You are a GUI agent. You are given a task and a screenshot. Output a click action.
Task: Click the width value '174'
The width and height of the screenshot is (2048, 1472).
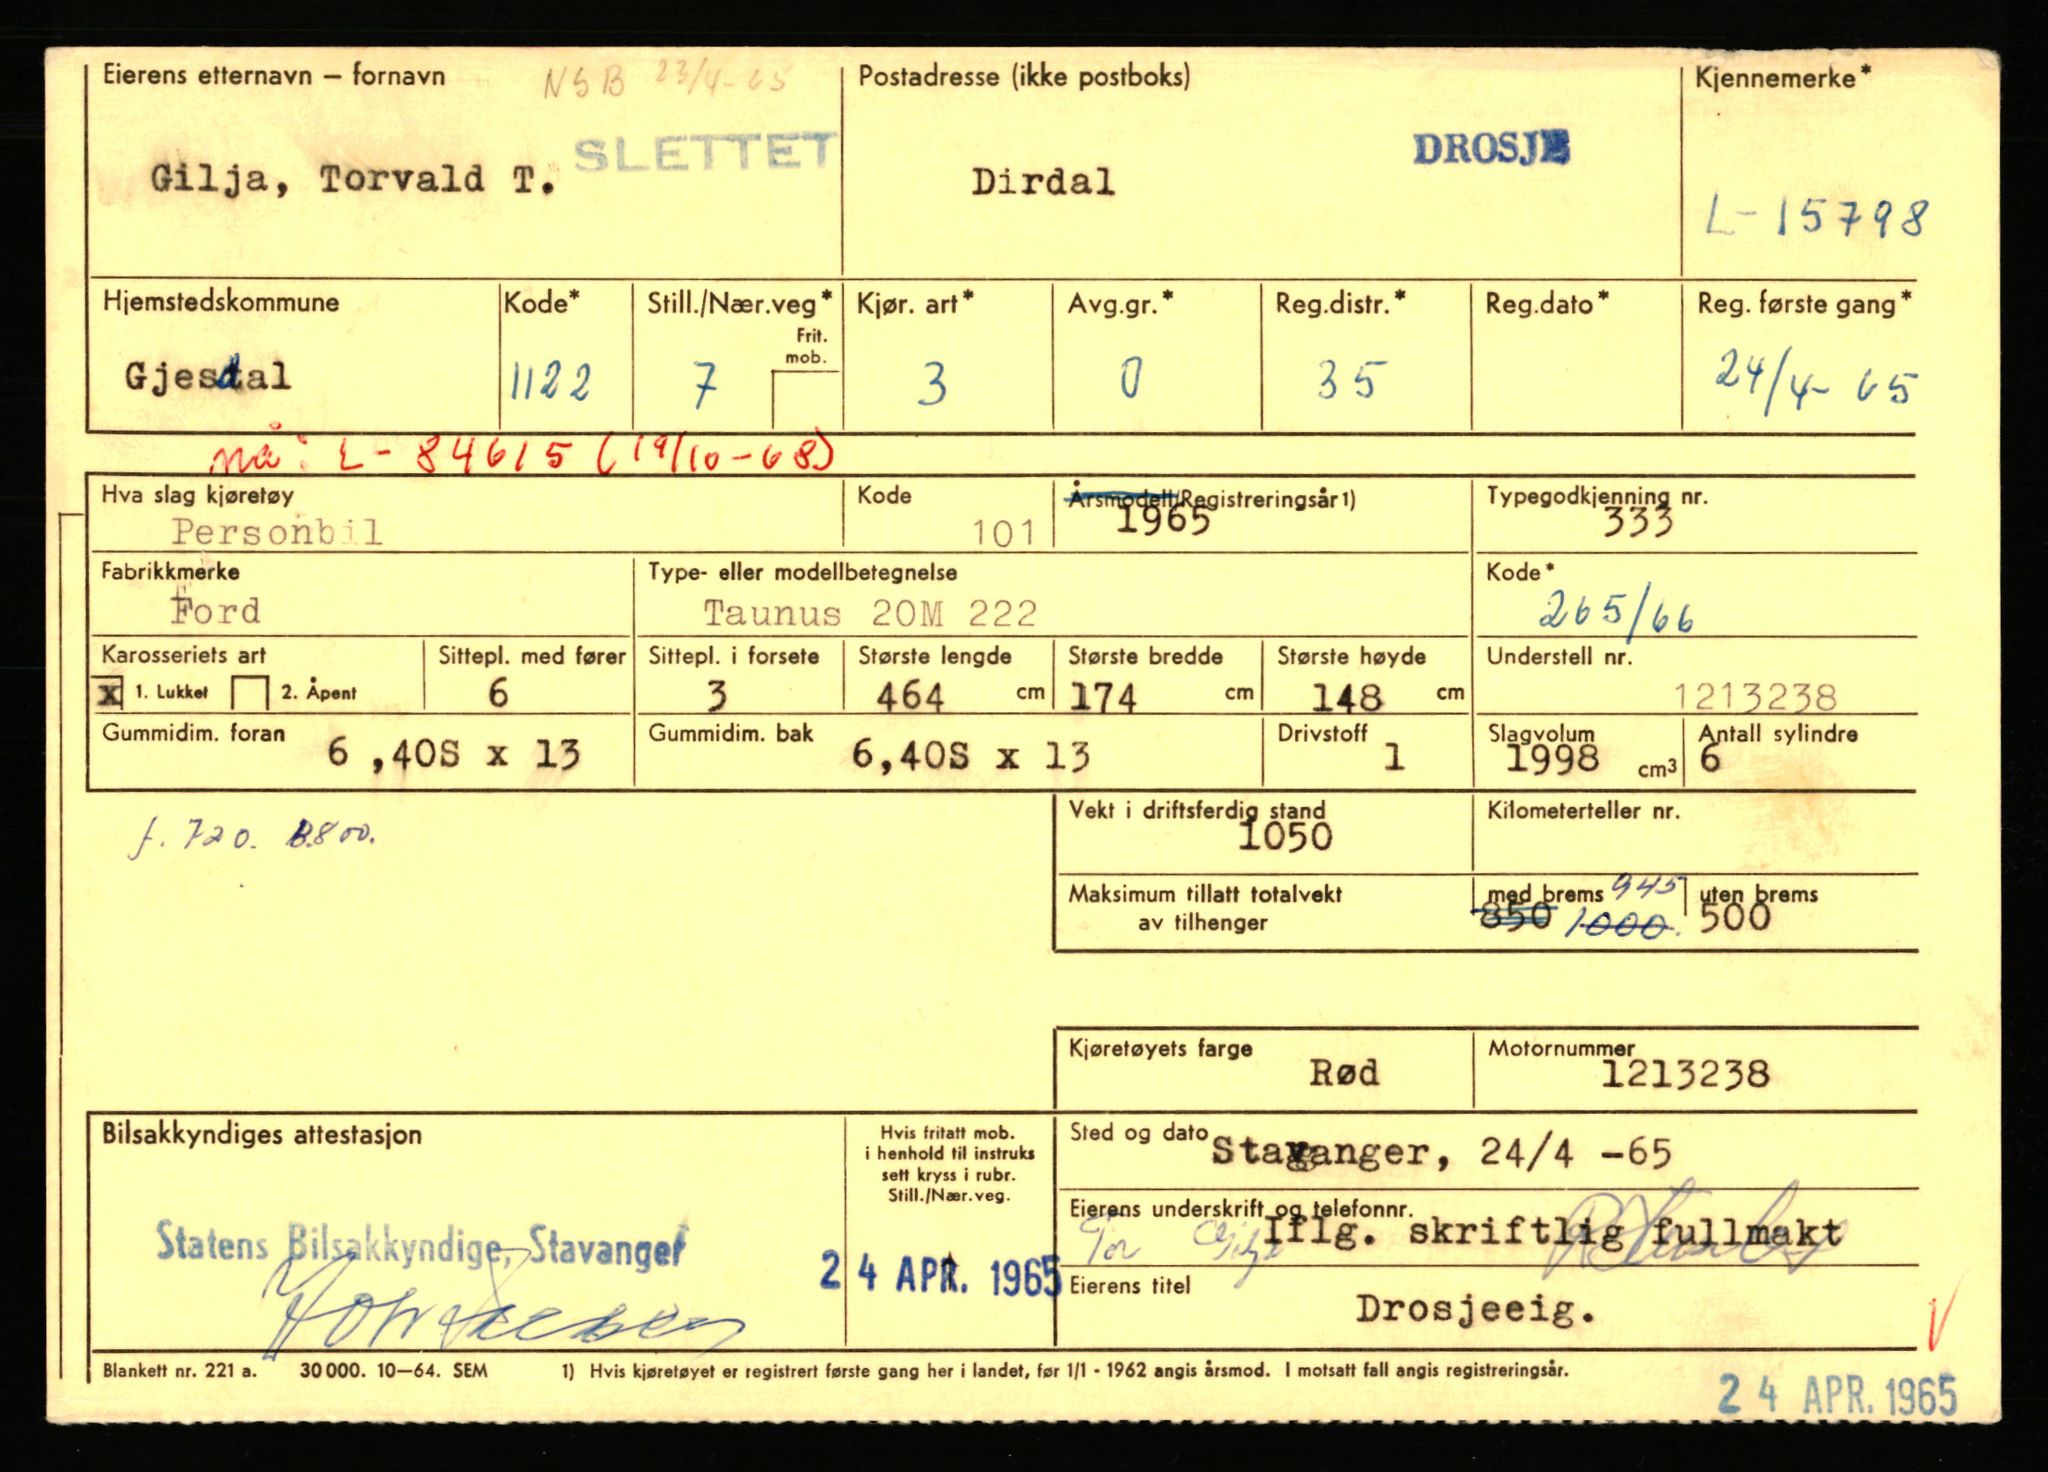(1103, 697)
